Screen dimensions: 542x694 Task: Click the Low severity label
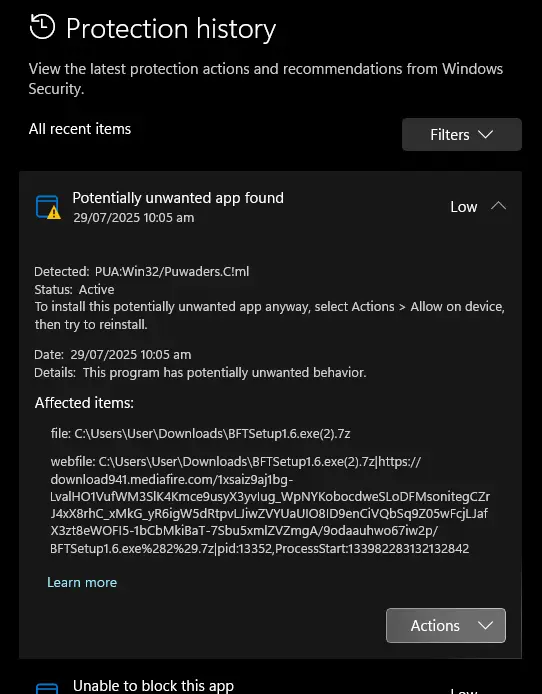[x=463, y=207]
